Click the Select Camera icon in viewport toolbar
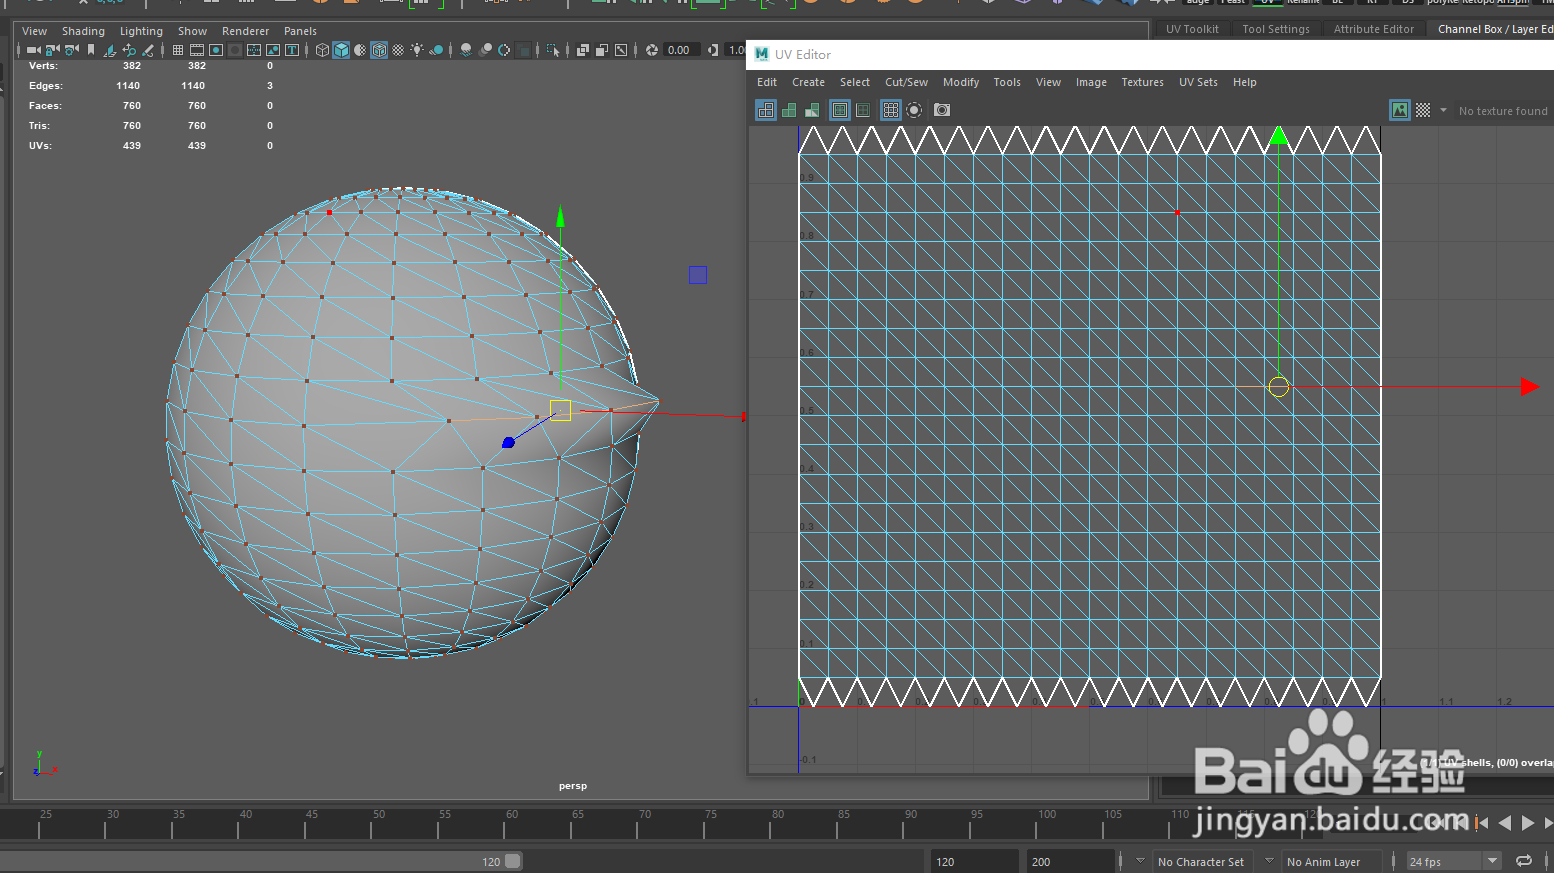This screenshot has height=873, width=1554. 33,50
